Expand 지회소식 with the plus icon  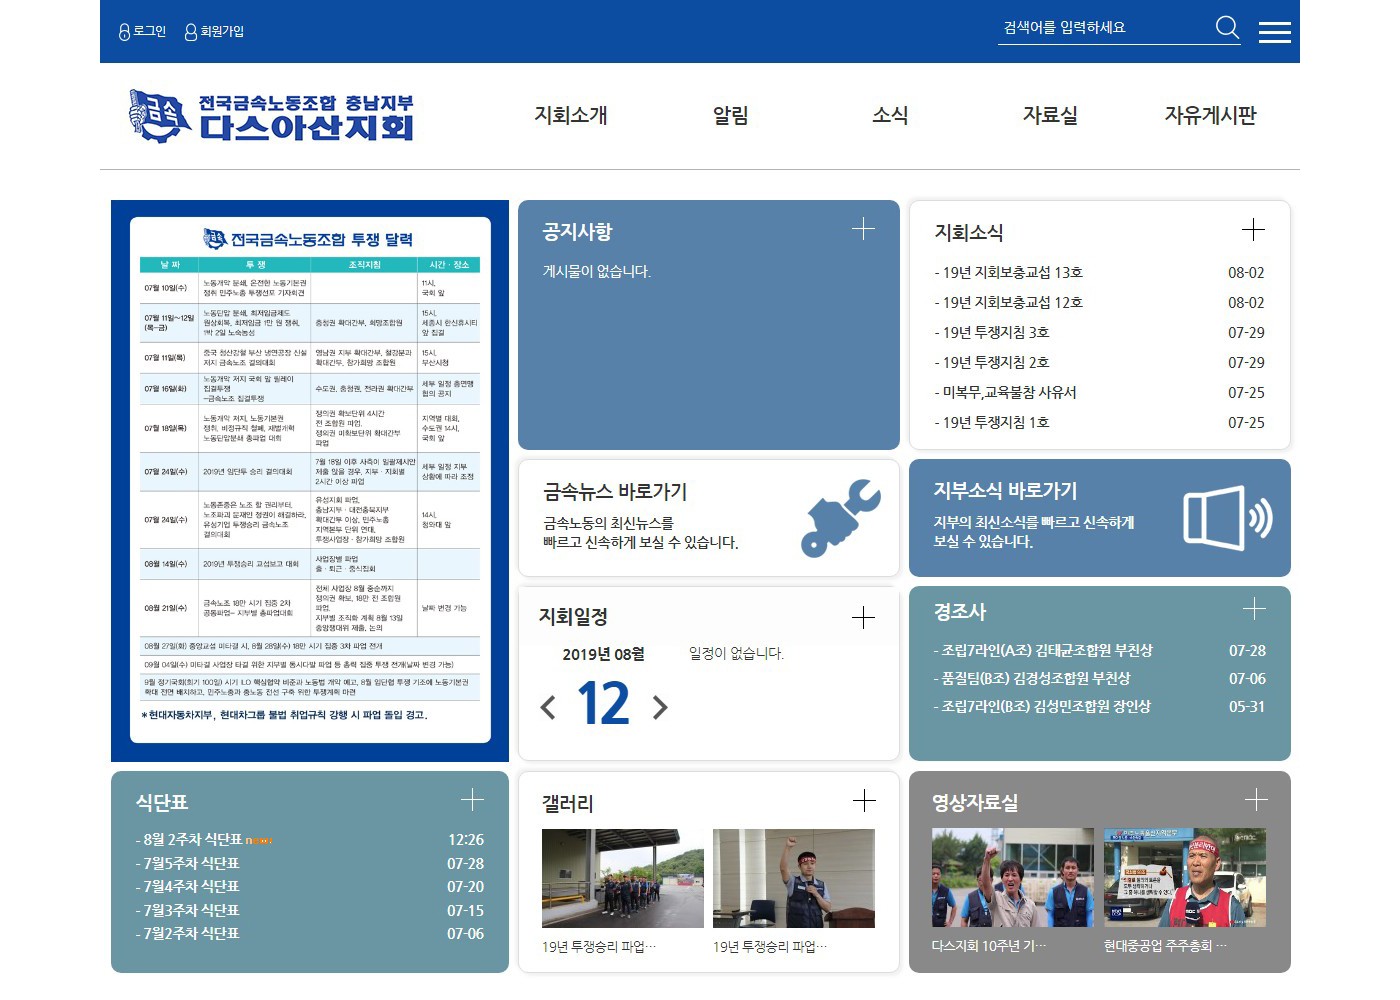[x=1253, y=229]
